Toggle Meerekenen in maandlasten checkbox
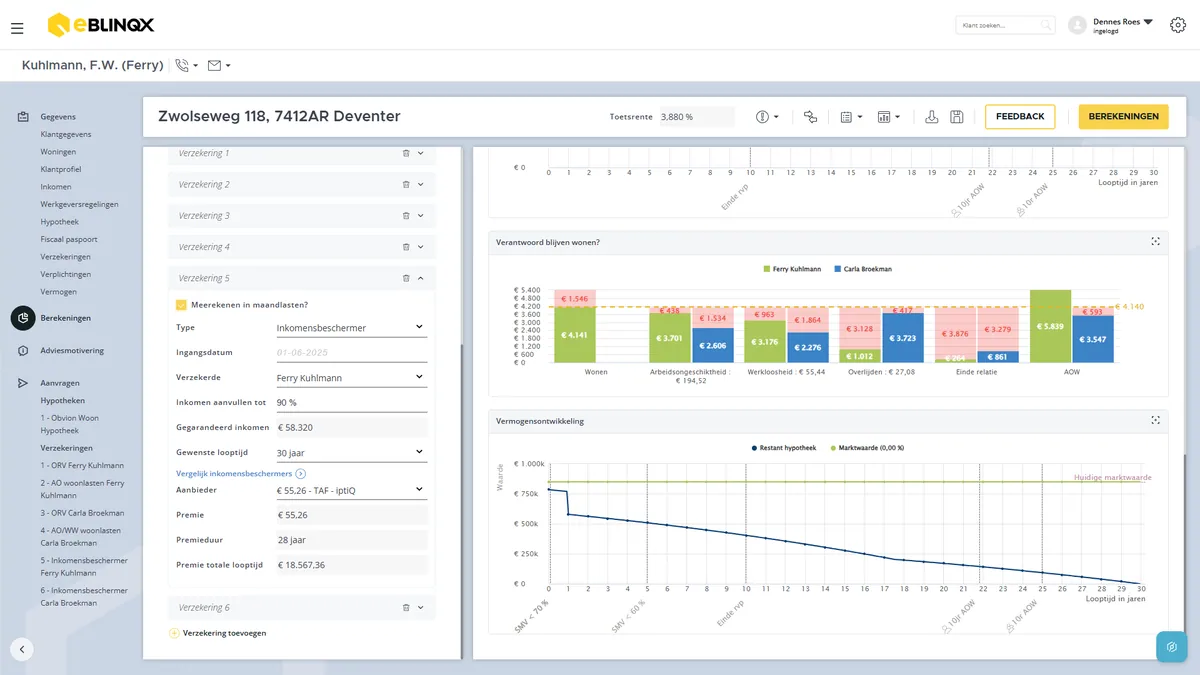The width and height of the screenshot is (1200, 675). 181,305
